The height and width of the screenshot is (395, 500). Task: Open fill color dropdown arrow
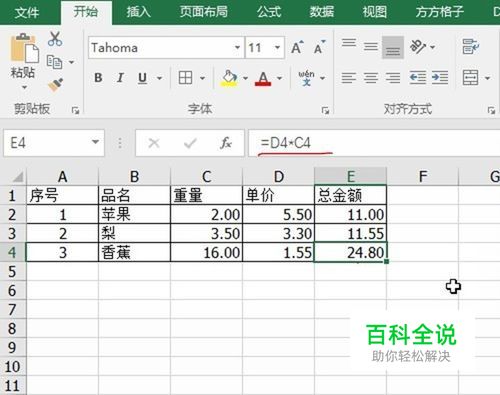click(245, 79)
